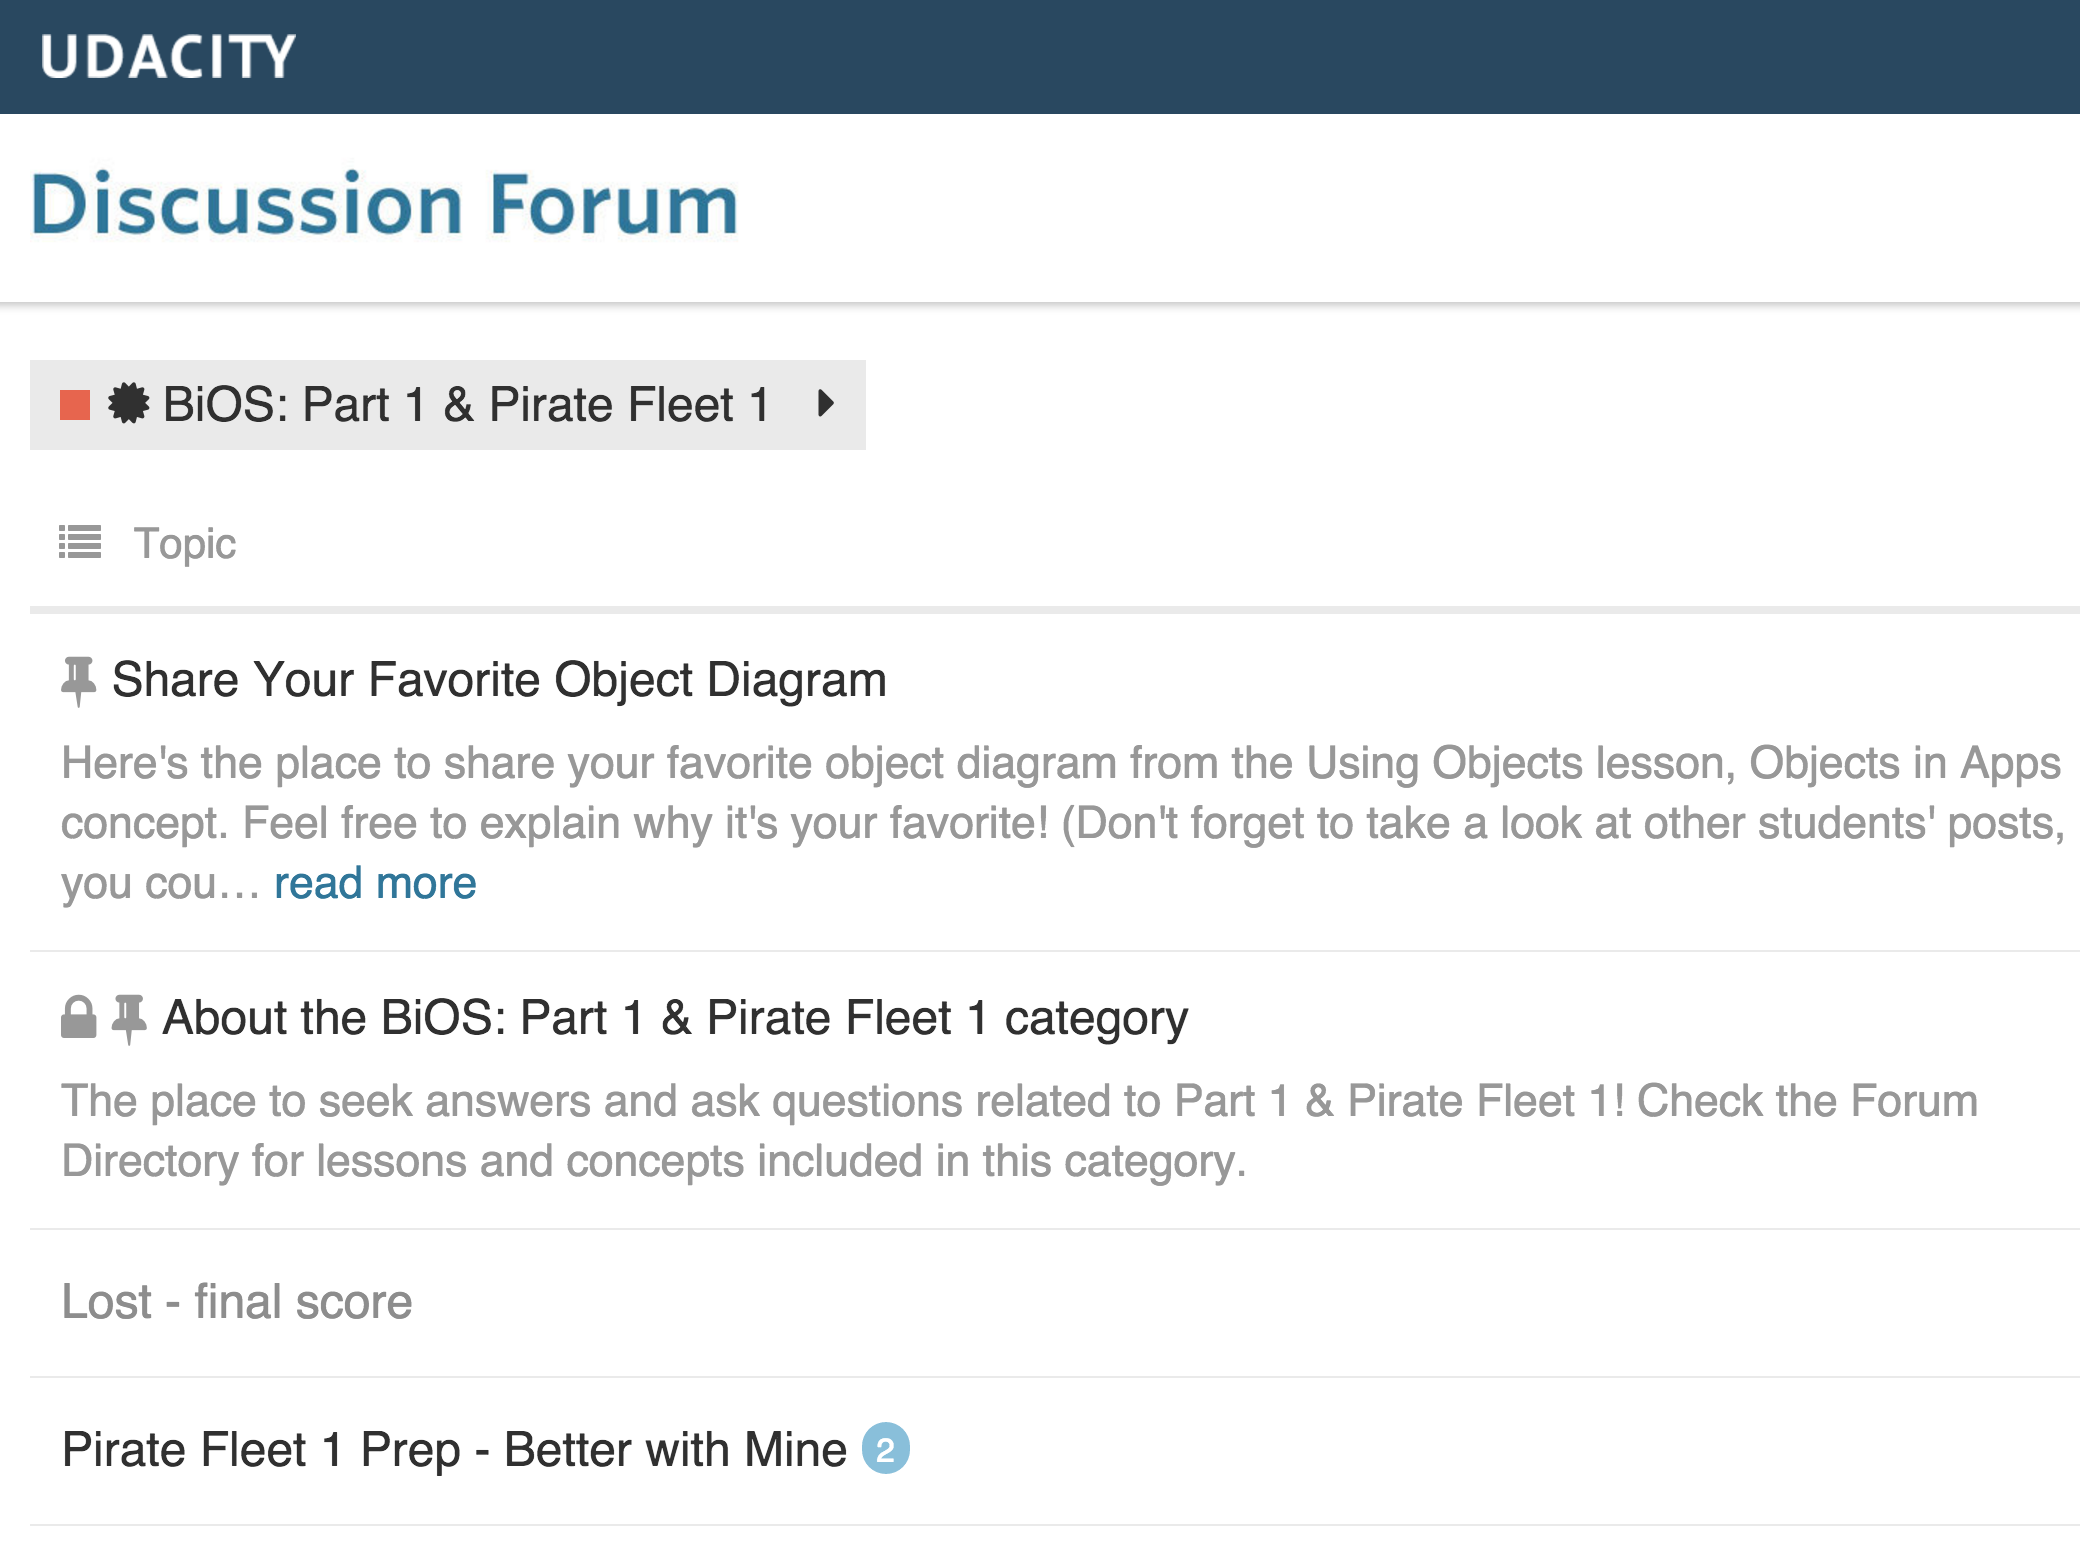Expand the category dropdown arrow
The height and width of the screenshot is (1568, 2080).
point(825,404)
